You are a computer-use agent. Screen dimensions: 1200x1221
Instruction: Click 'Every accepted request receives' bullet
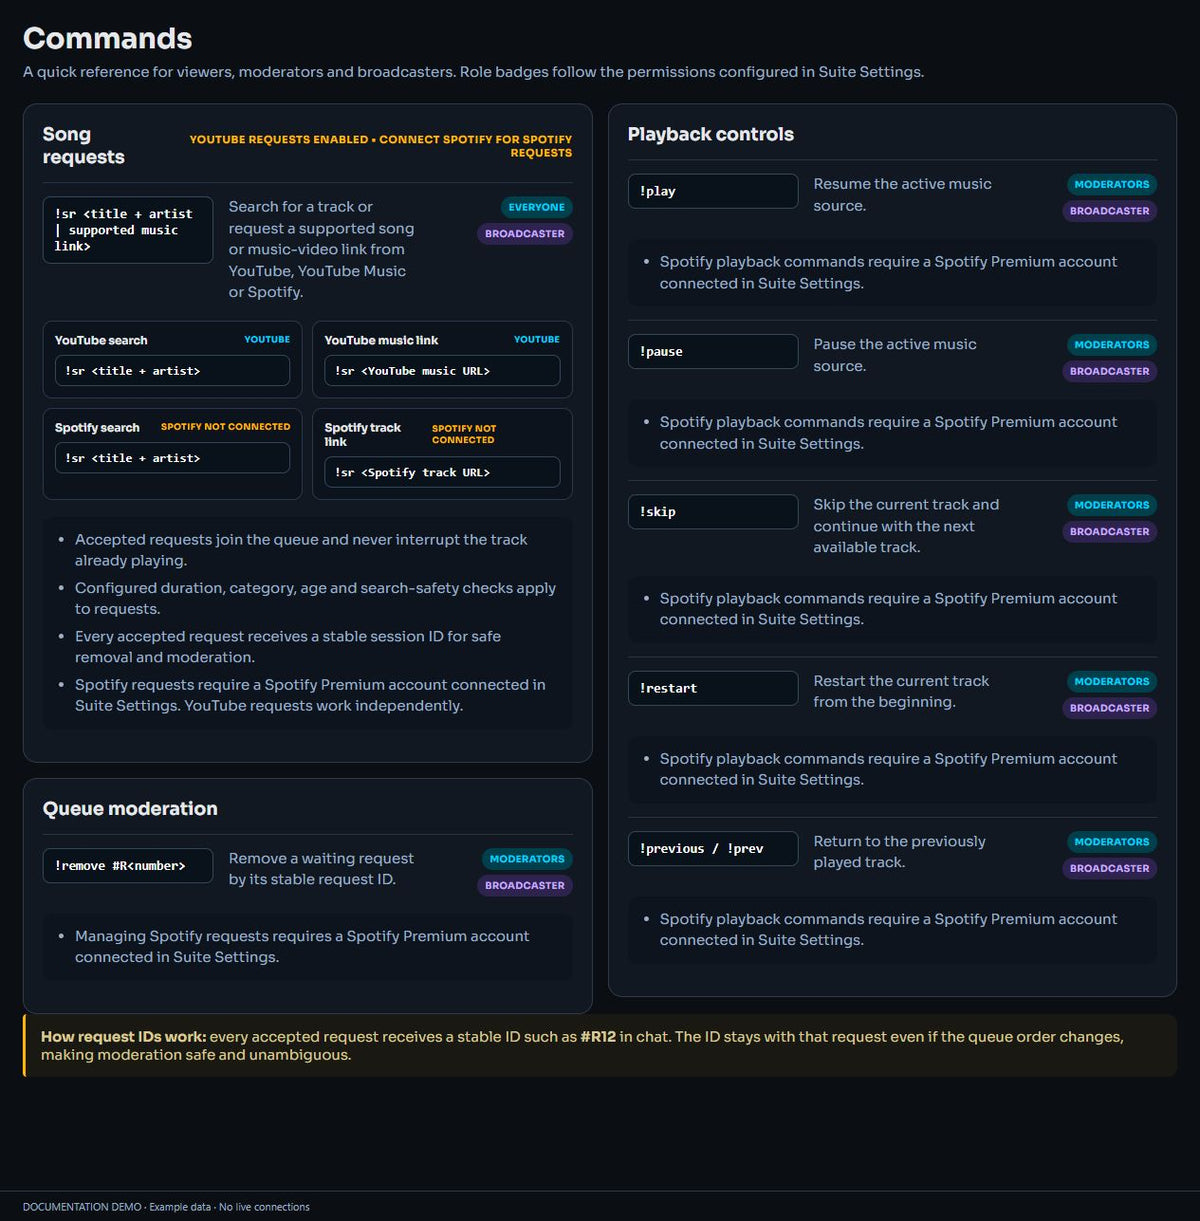288,647
